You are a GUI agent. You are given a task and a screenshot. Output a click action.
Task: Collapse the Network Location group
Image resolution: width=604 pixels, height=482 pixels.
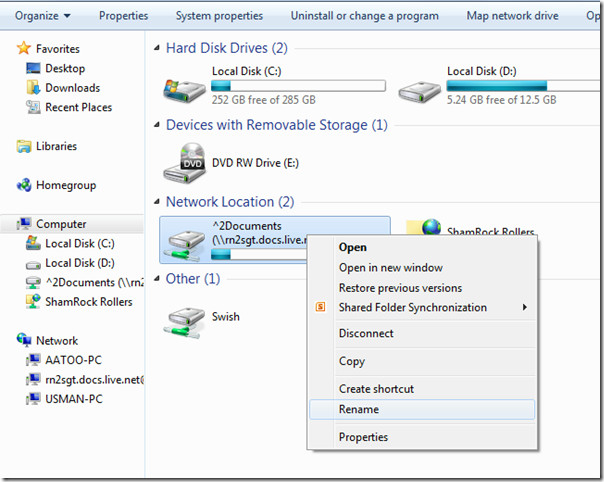click(x=158, y=202)
